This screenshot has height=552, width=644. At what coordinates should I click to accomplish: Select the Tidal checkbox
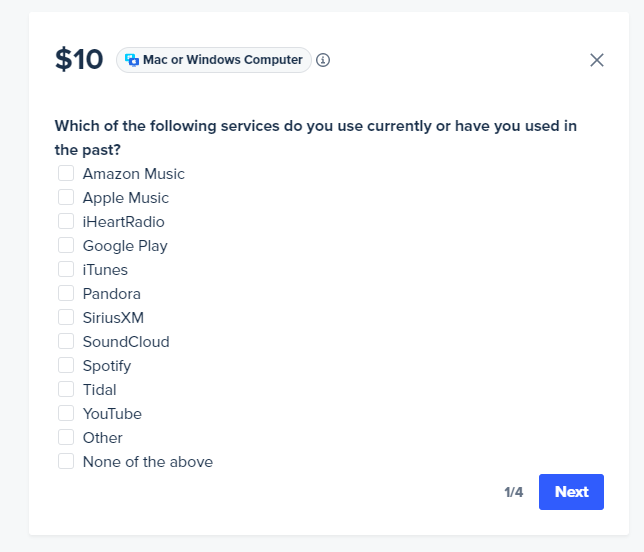tap(66, 389)
